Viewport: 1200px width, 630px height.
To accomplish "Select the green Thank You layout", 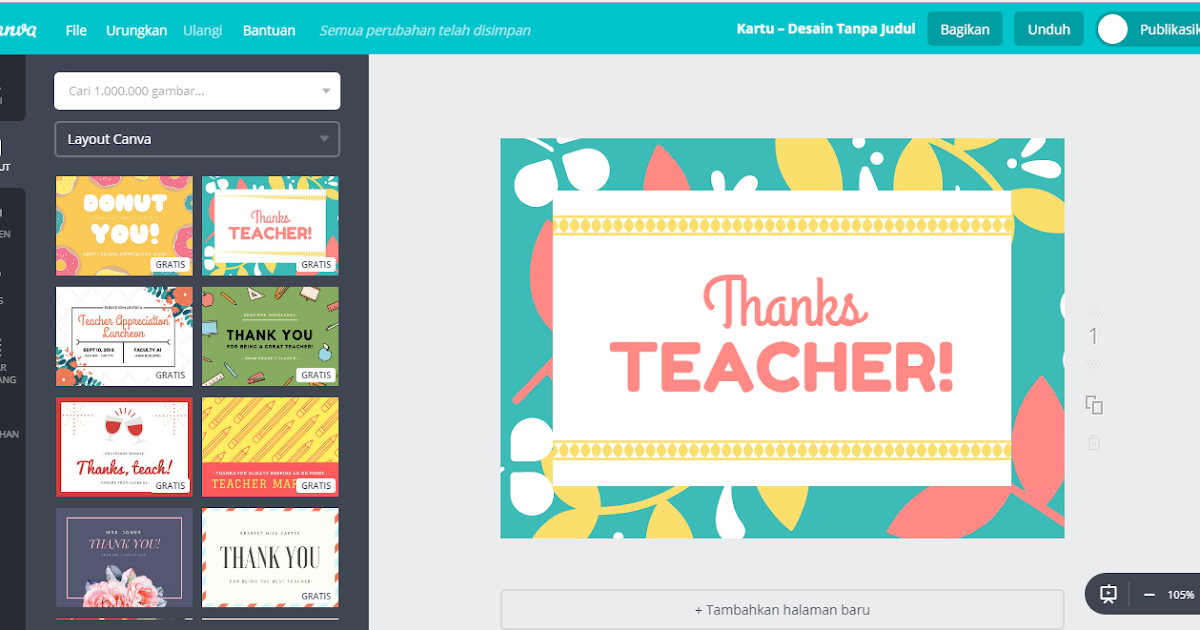I will click(270, 336).
